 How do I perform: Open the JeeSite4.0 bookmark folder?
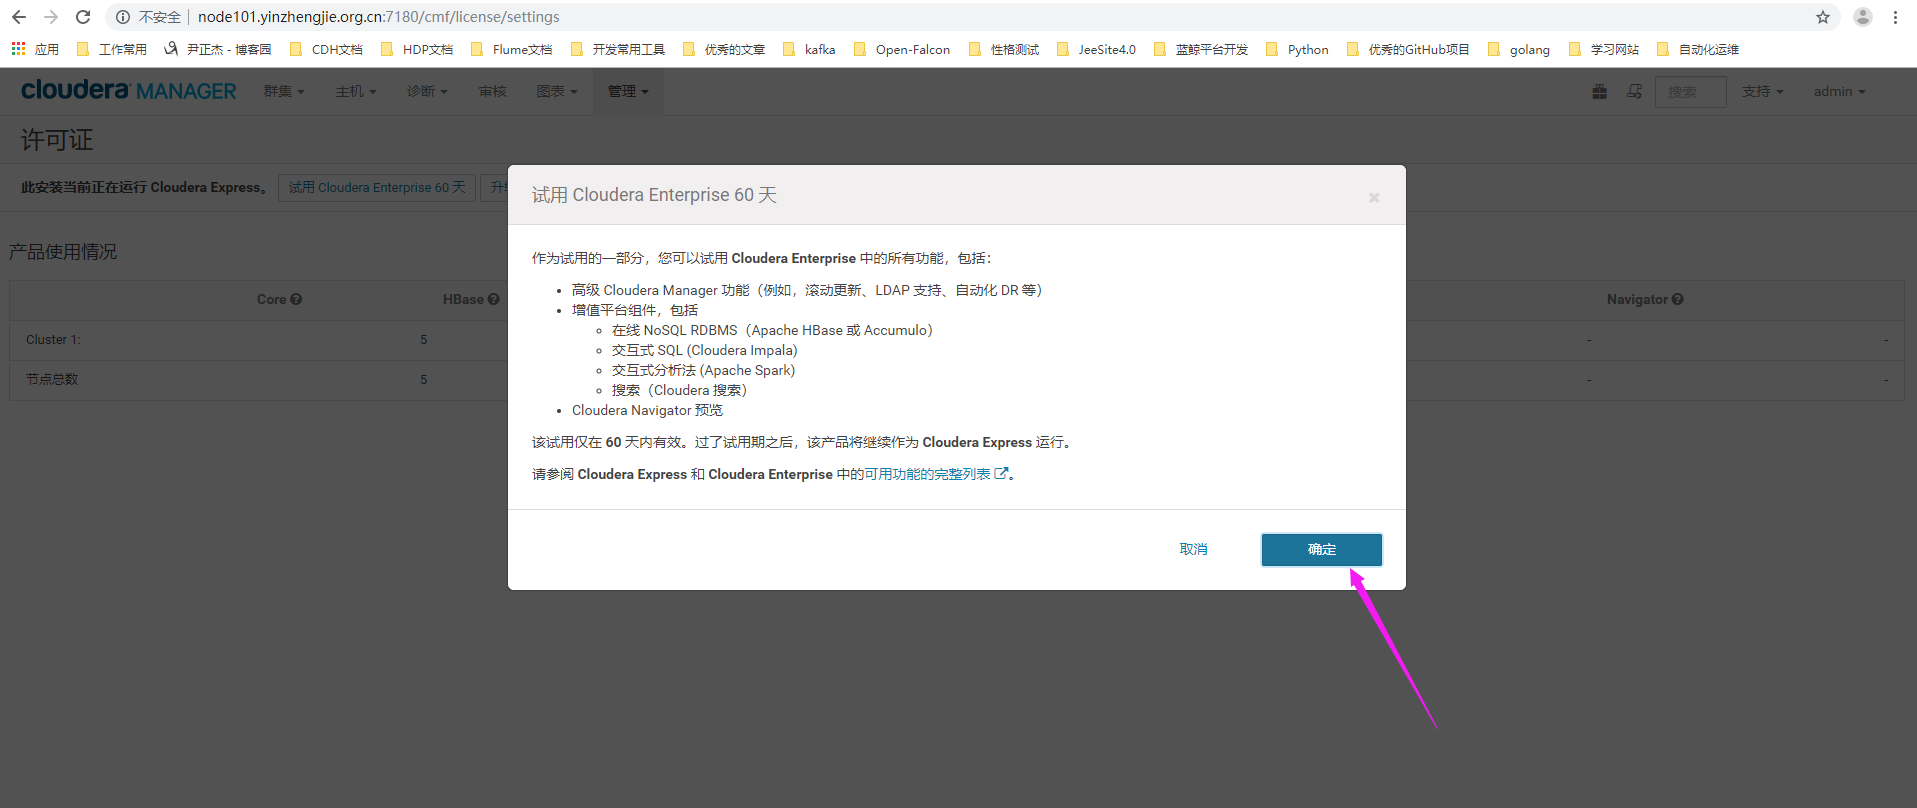(x=1096, y=49)
